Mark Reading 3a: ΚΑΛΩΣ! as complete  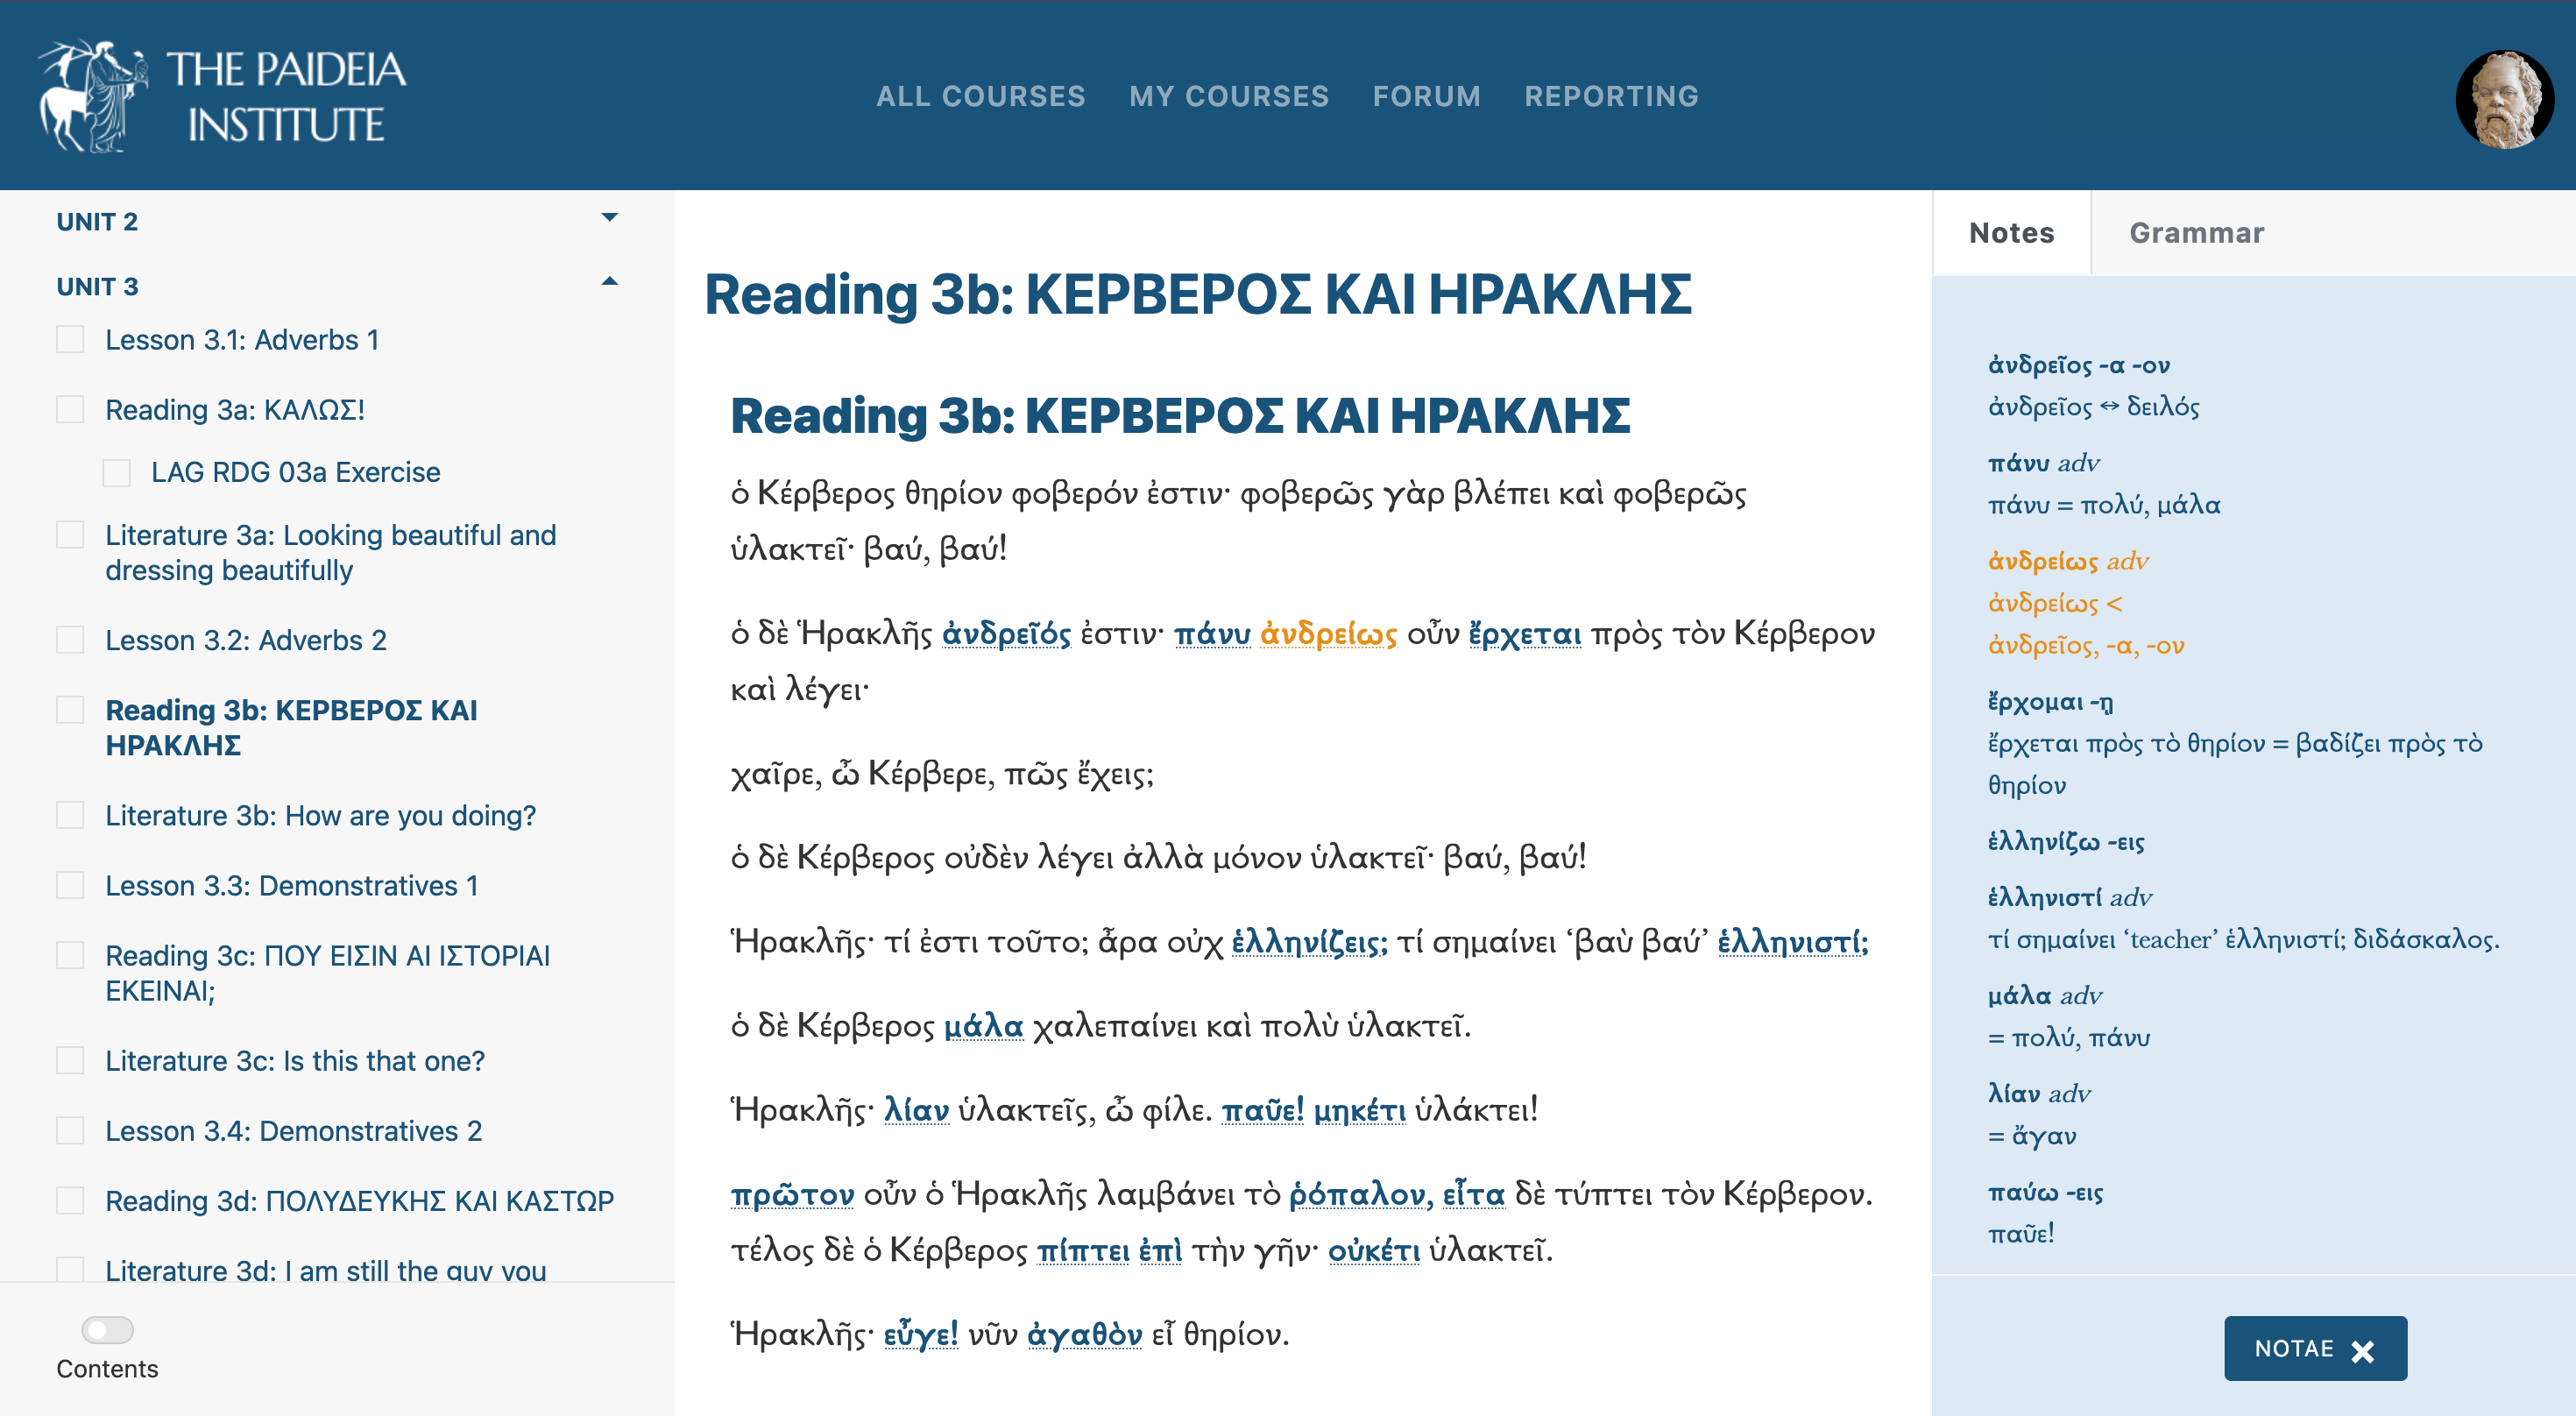[69, 408]
